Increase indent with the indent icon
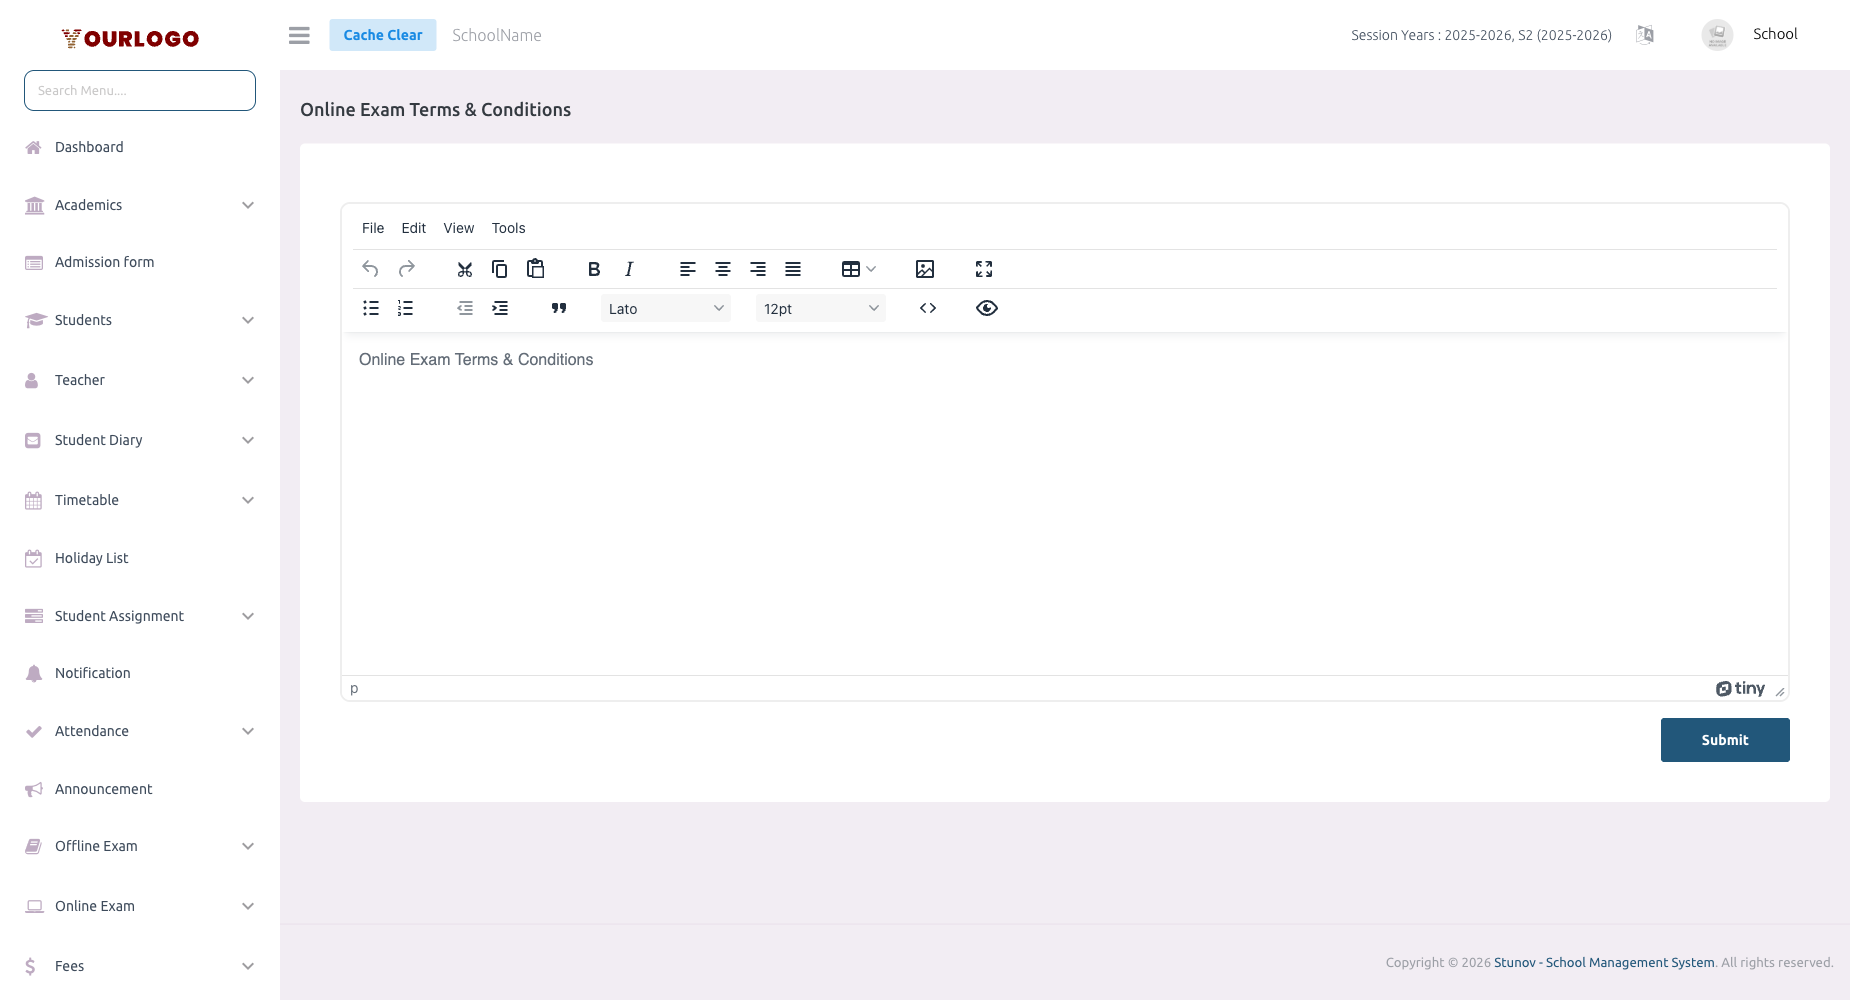Screen dimensions: 1850x1000 coord(500,308)
